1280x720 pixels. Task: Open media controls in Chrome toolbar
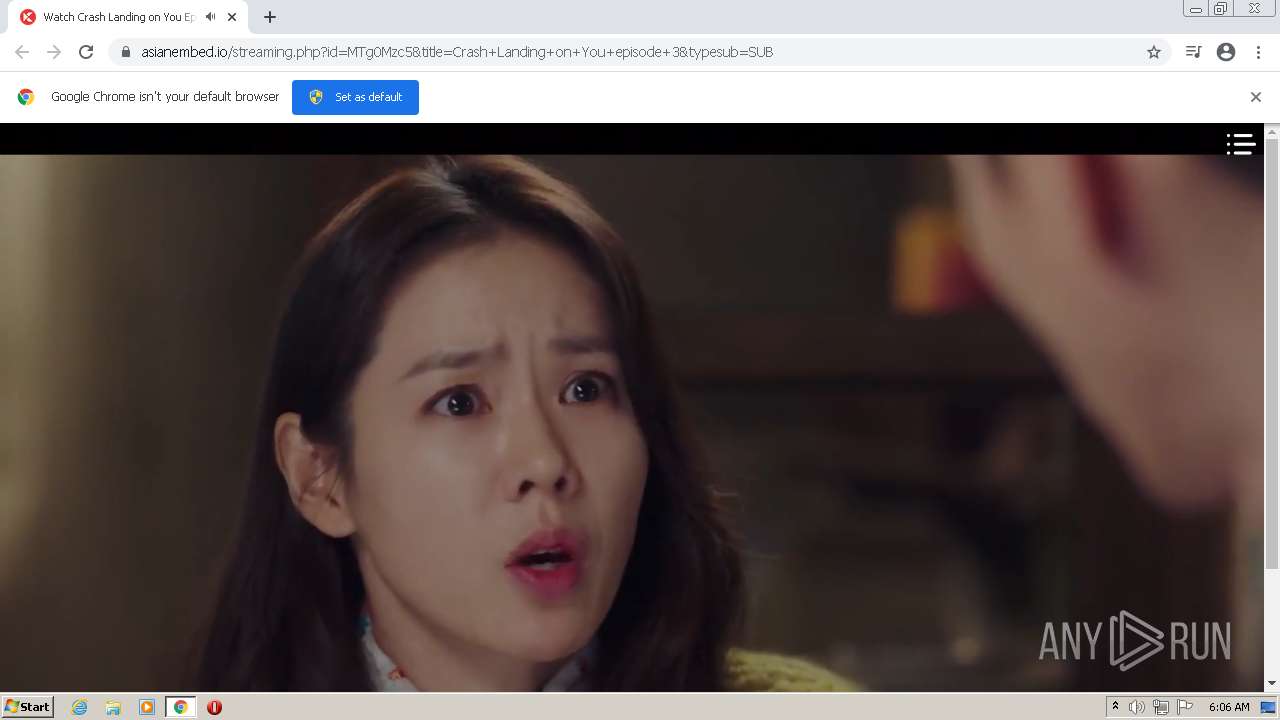point(1193,52)
